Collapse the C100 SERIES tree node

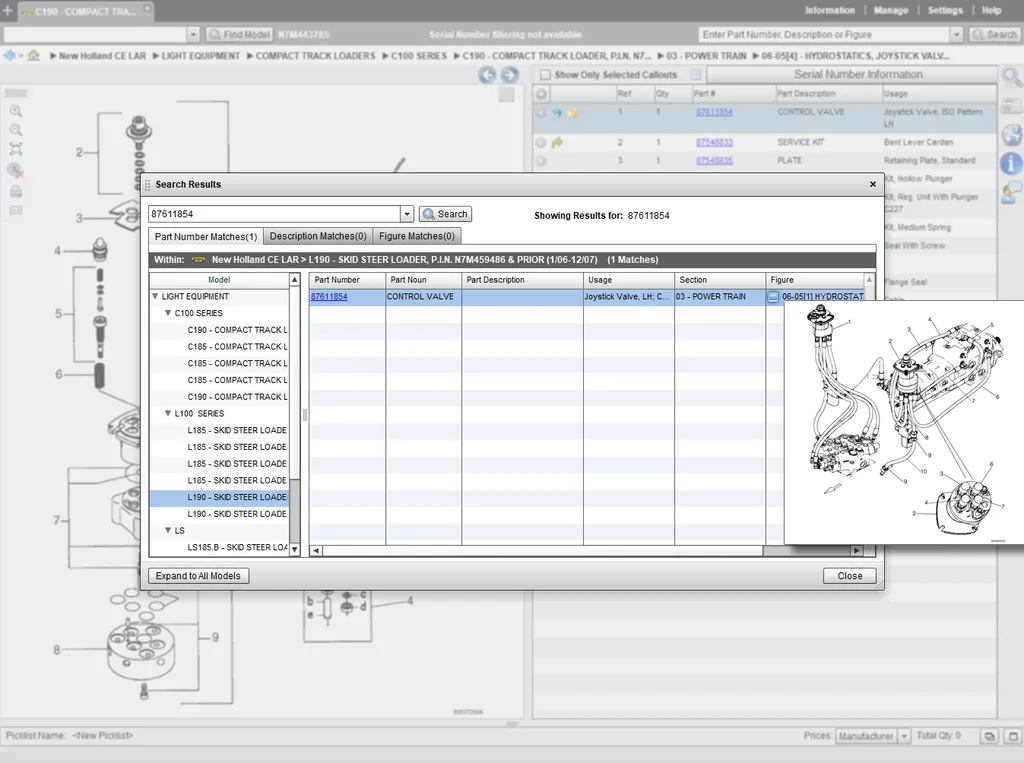pos(168,314)
